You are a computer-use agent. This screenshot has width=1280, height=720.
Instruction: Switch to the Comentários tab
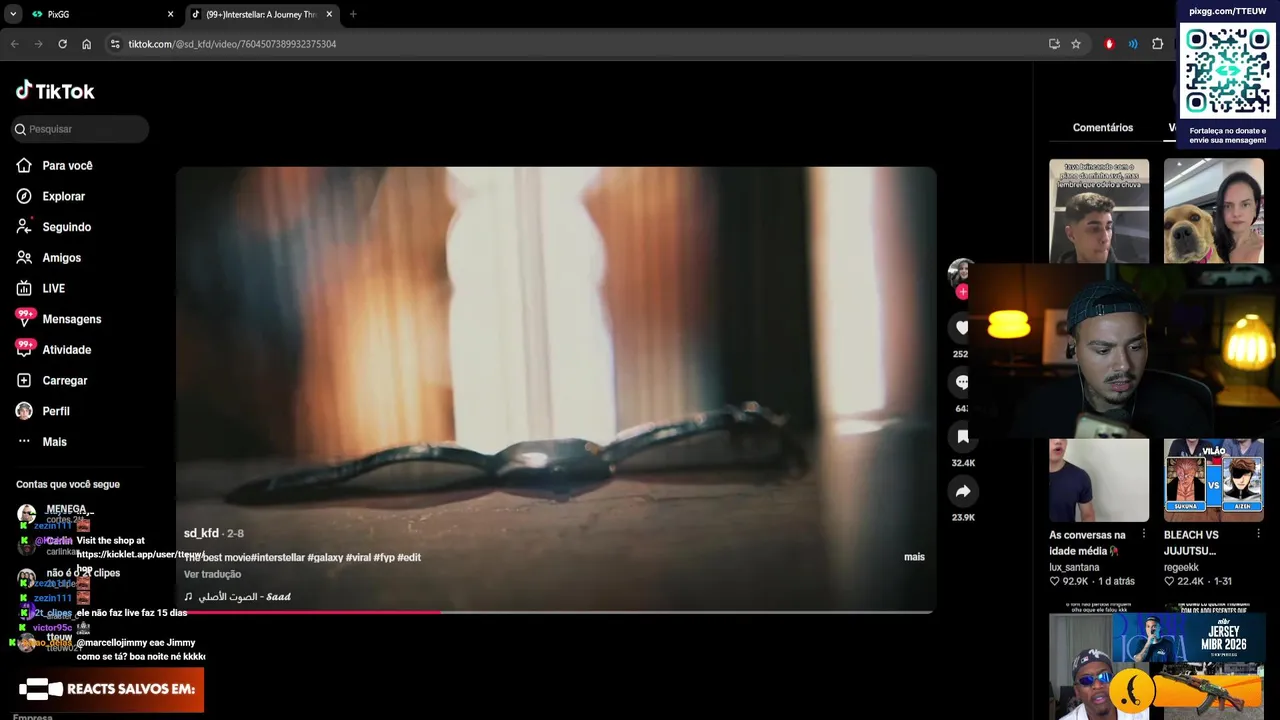[1103, 128]
